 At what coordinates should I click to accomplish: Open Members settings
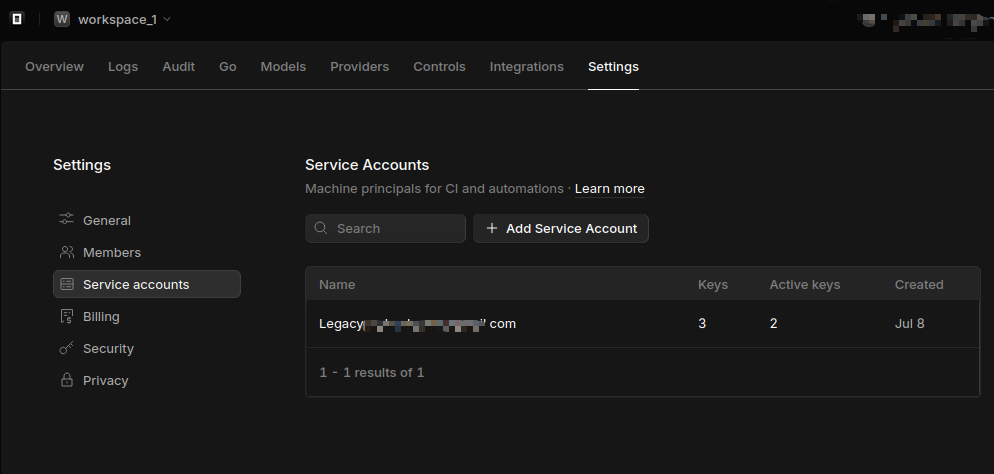pyautogui.click(x=146, y=252)
